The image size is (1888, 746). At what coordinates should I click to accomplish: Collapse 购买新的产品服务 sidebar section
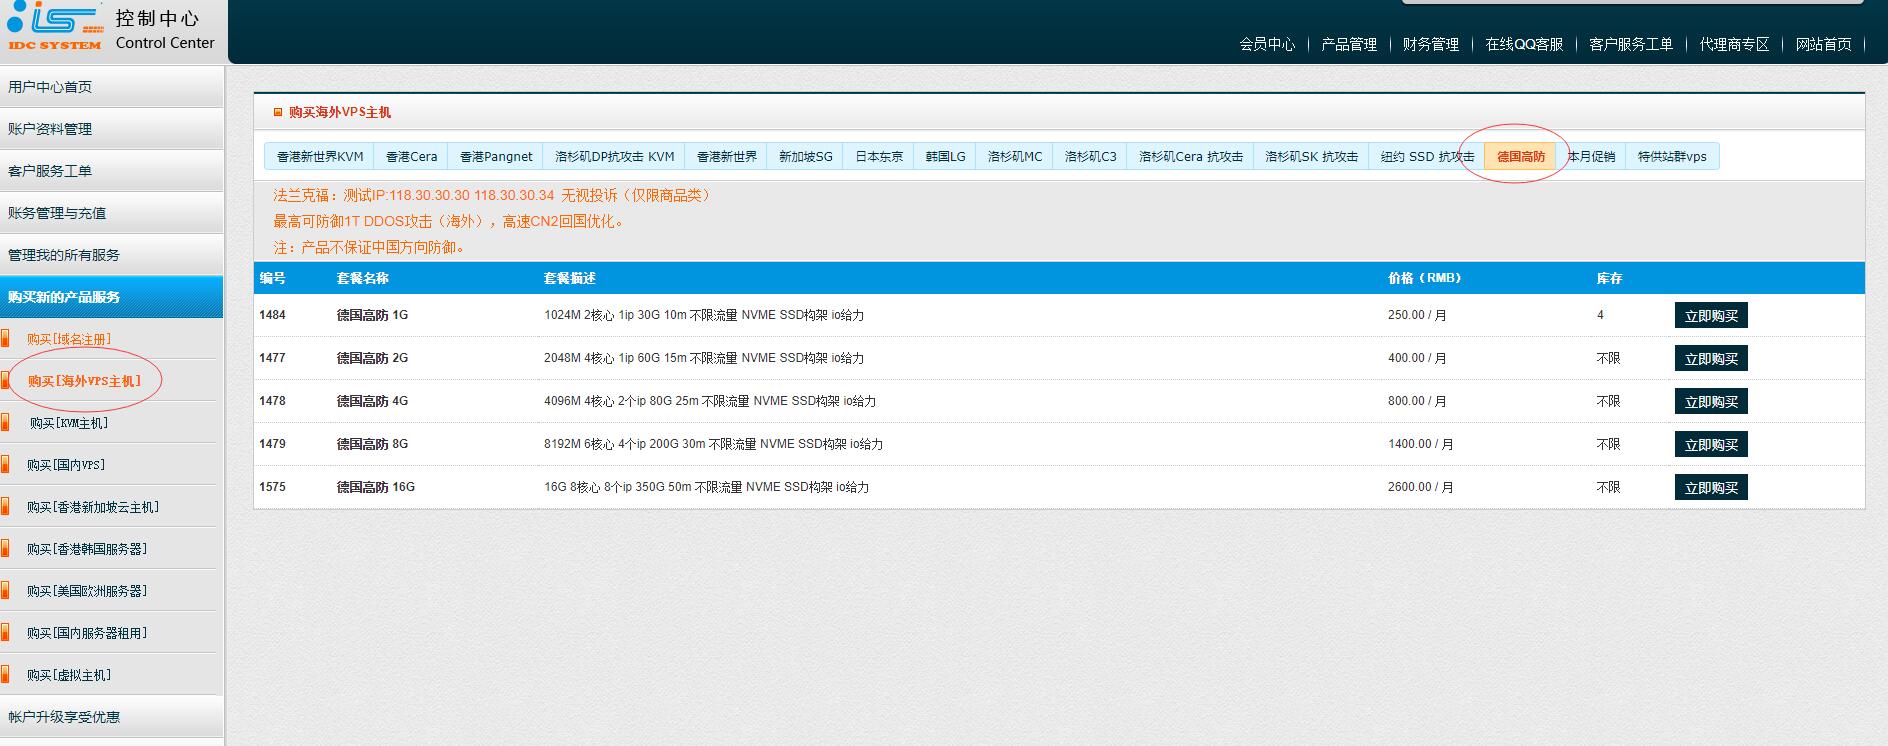click(x=111, y=297)
